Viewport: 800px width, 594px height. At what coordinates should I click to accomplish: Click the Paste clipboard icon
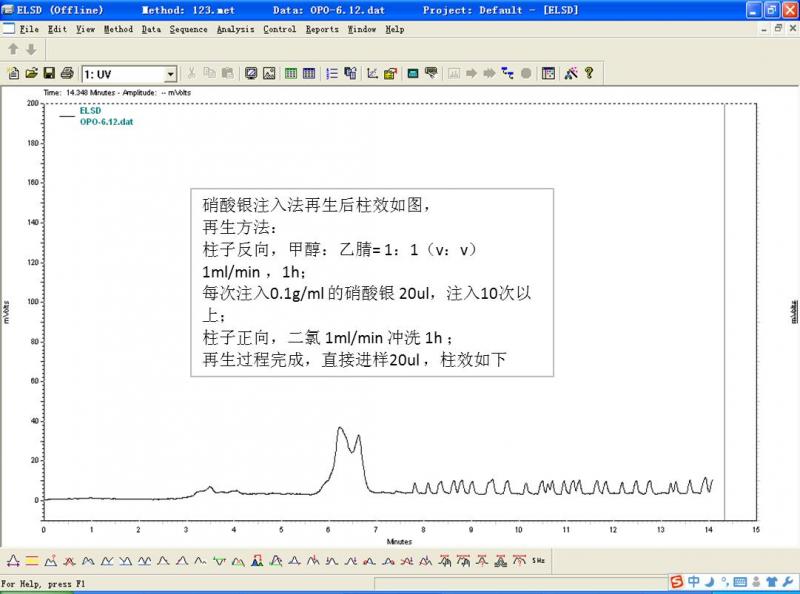point(228,73)
